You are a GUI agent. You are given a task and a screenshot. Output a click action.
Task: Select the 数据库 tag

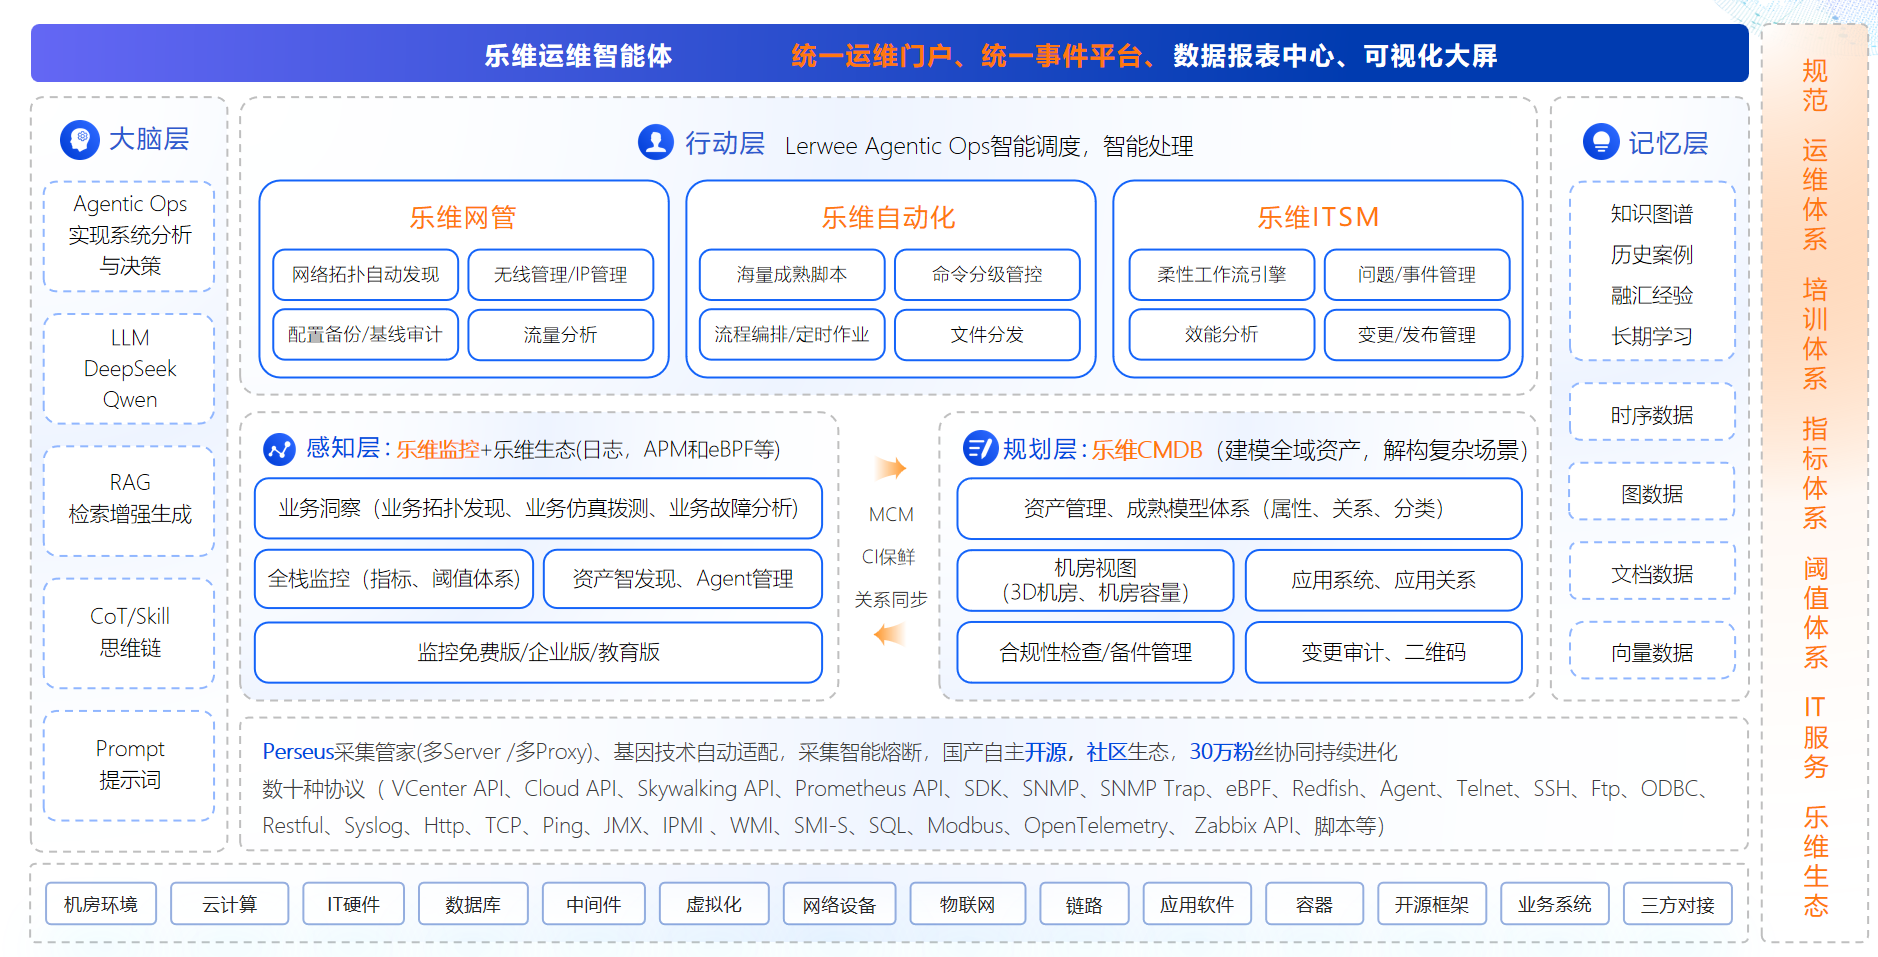(x=473, y=904)
